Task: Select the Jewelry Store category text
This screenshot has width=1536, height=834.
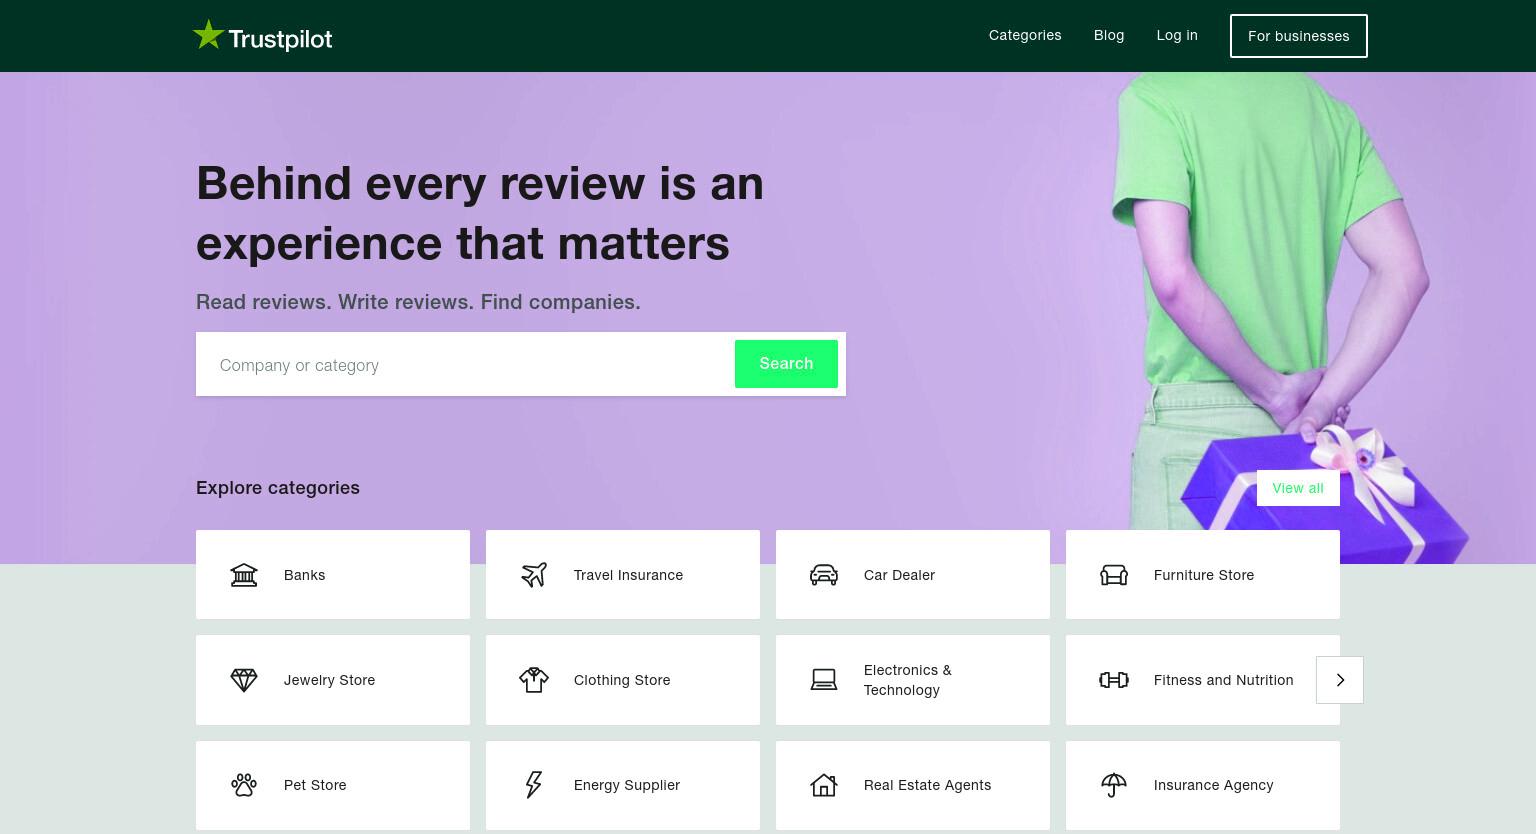Action: 329,680
